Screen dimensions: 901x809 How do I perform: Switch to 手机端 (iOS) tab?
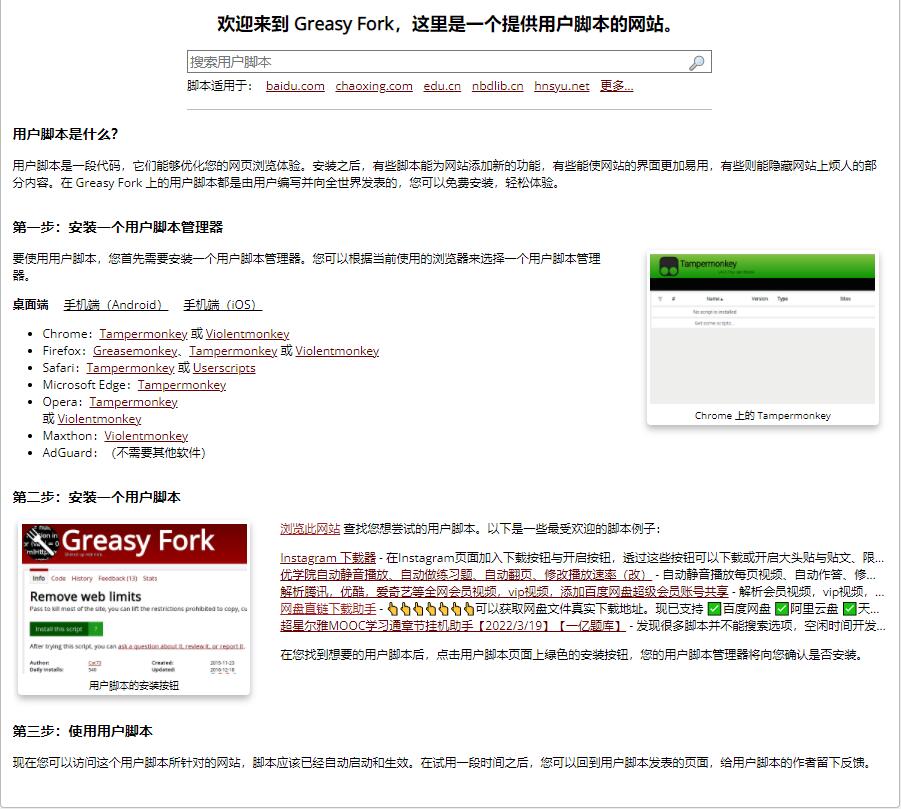222,305
